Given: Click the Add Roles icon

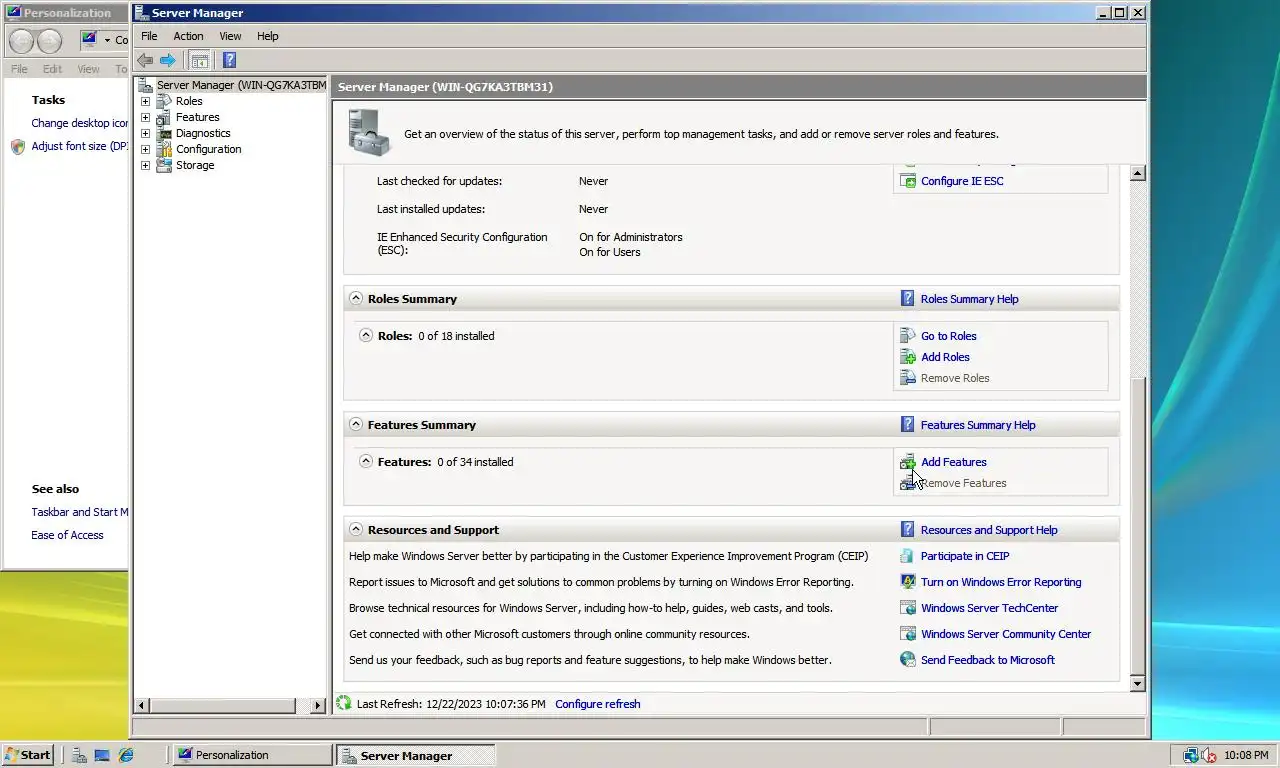Looking at the screenshot, I should point(908,357).
